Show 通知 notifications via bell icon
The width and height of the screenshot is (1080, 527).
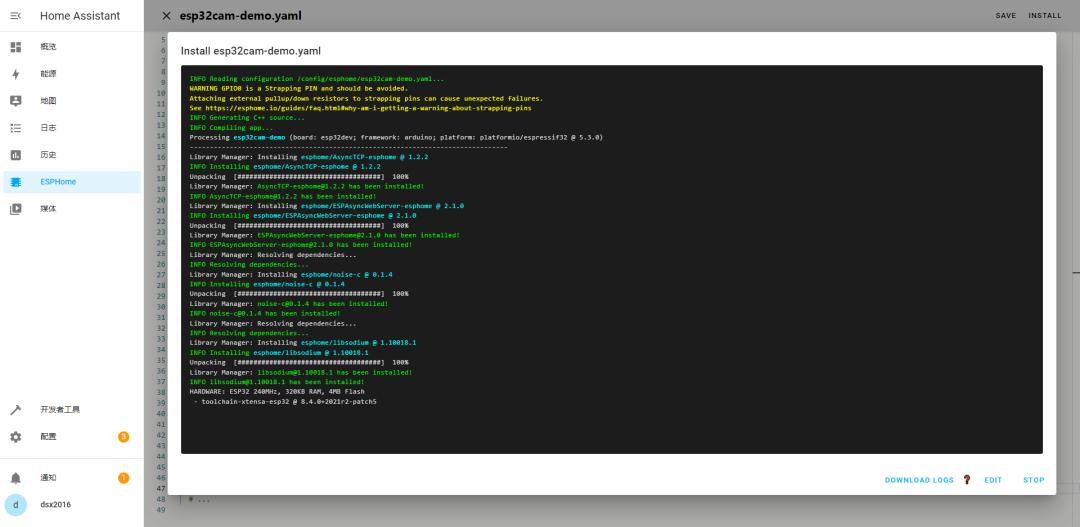(x=16, y=478)
